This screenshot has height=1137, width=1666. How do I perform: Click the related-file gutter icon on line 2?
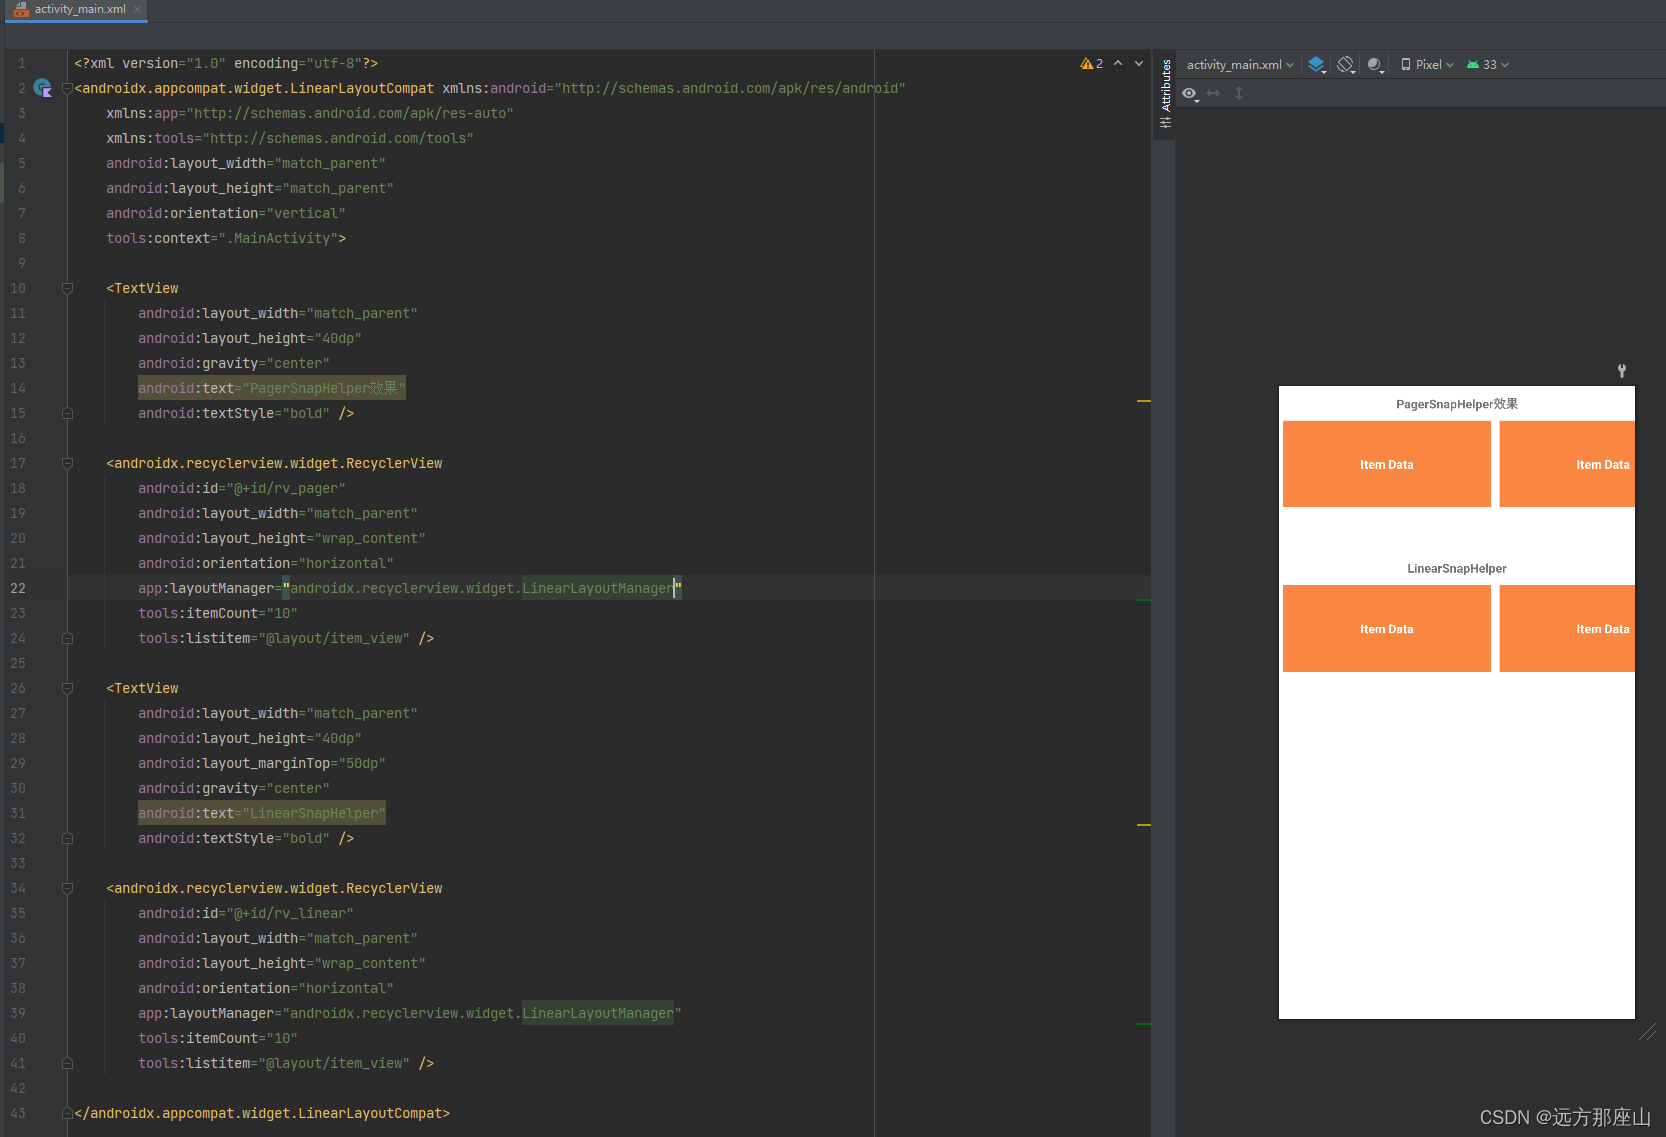[x=42, y=88]
